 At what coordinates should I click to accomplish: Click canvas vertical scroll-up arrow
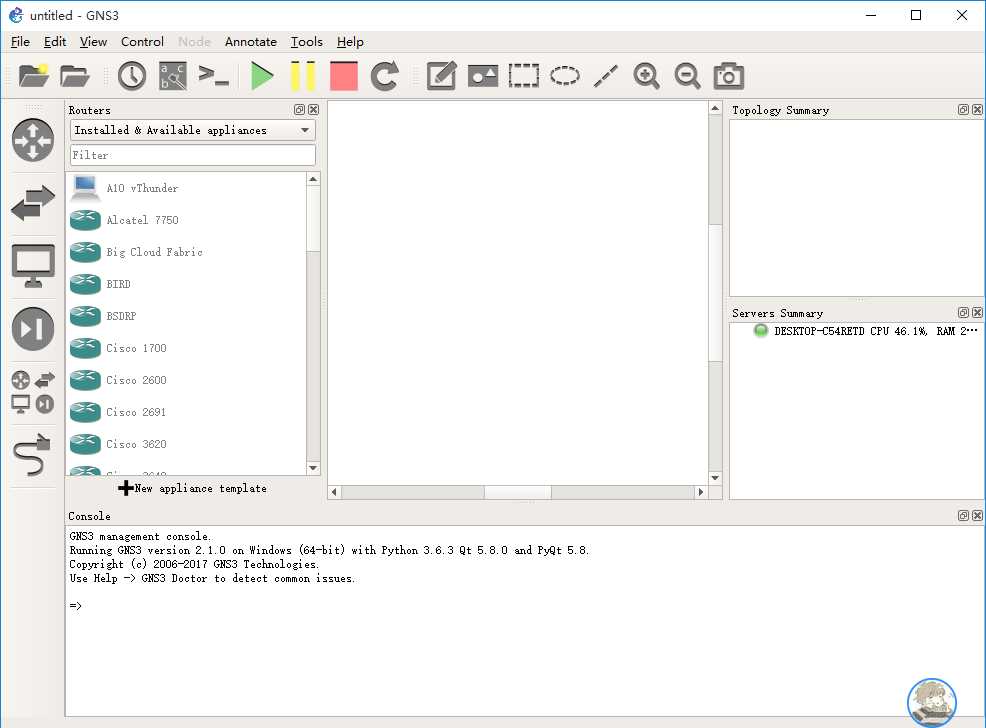715,108
